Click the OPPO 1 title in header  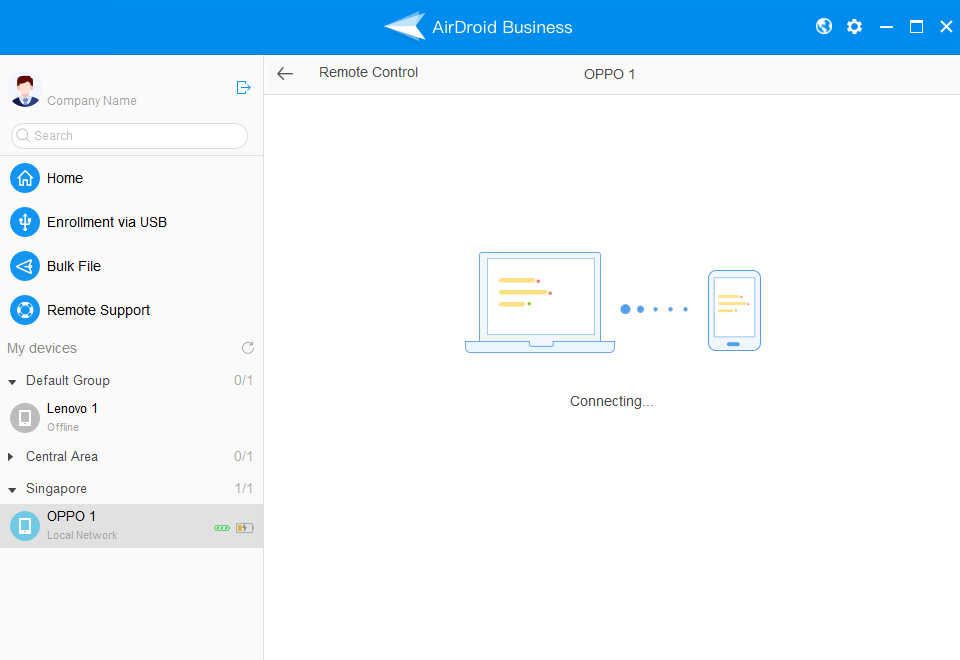point(609,74)
